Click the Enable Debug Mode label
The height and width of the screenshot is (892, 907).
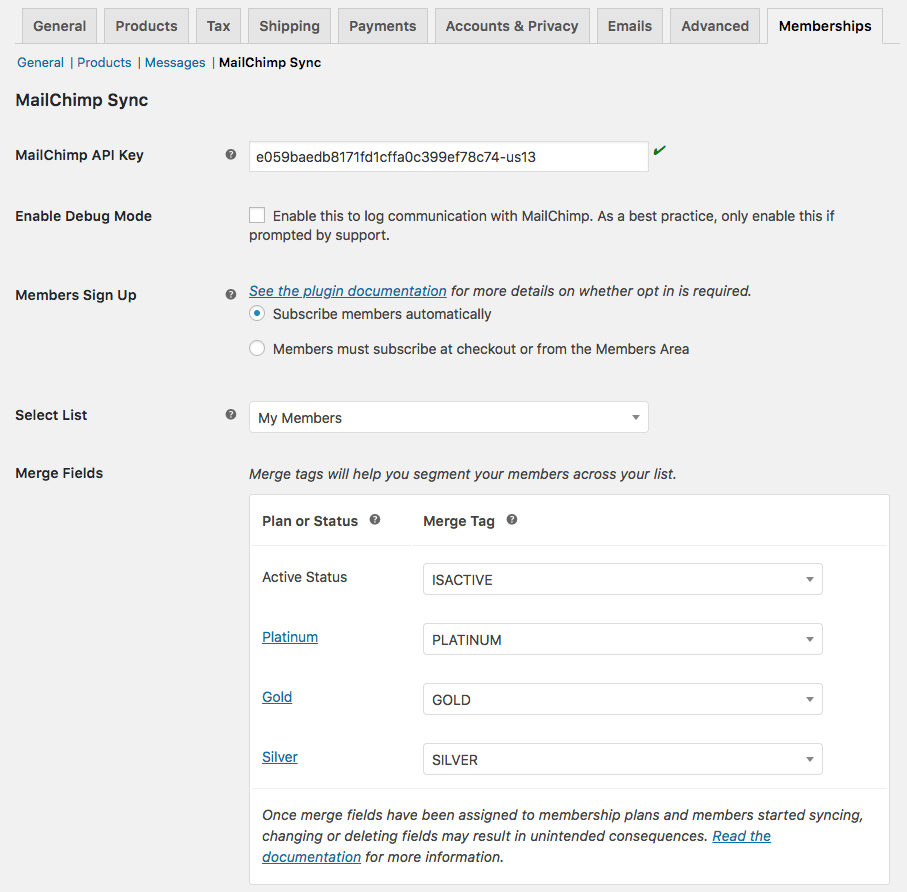pyautogui.click(x=83, y=216)
